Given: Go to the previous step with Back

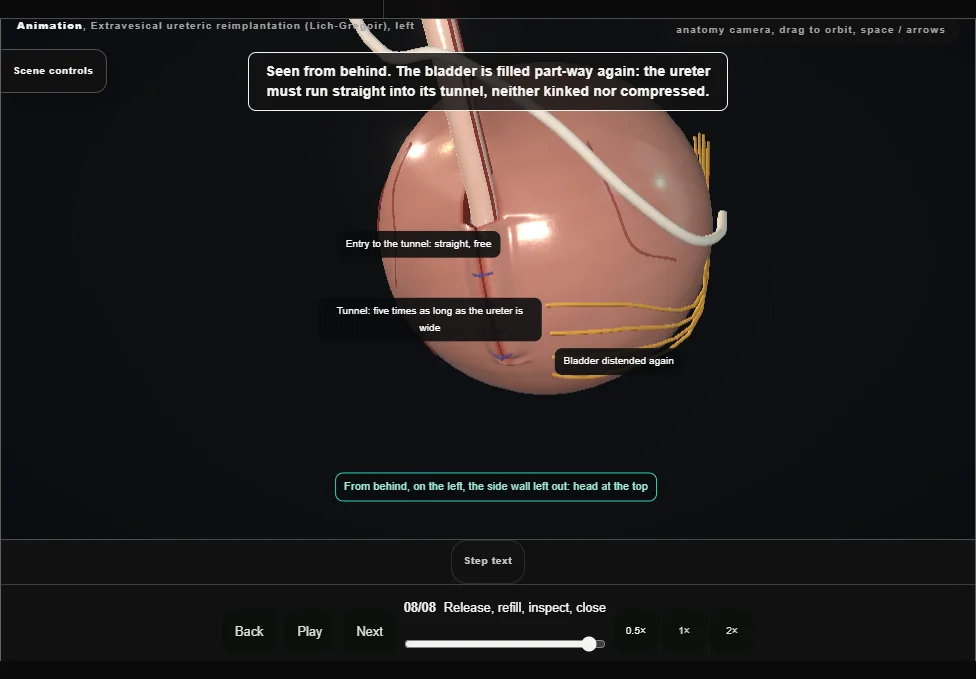Looking at the screenshot, I should (249, 631).
